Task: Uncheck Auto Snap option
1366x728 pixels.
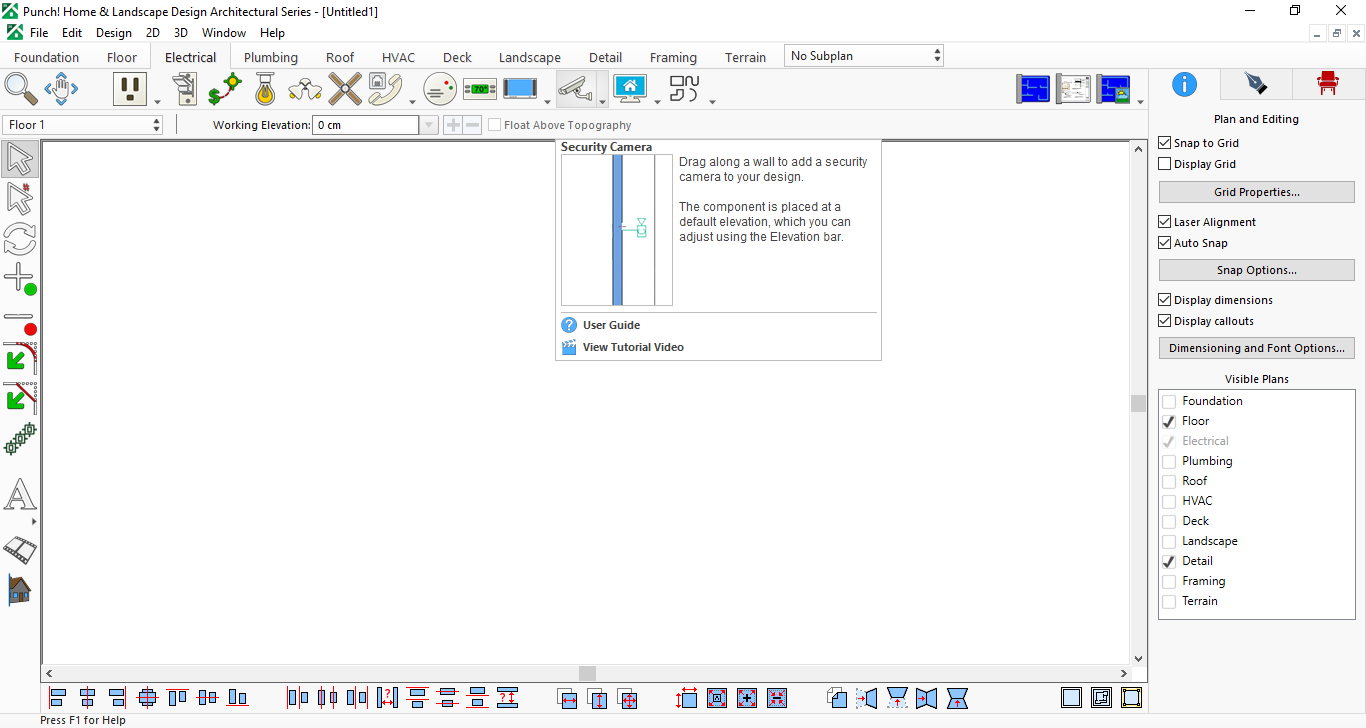Action: (1164, 243)
